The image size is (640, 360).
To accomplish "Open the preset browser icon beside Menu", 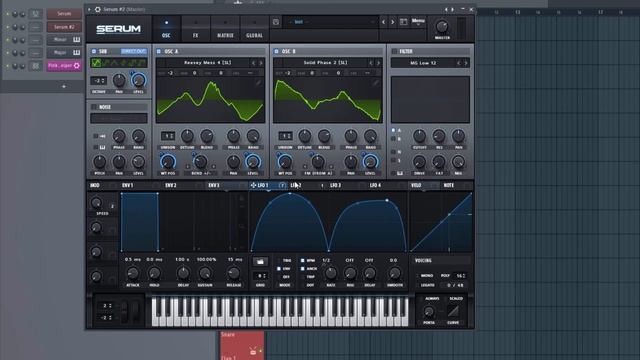I will 403,22.
